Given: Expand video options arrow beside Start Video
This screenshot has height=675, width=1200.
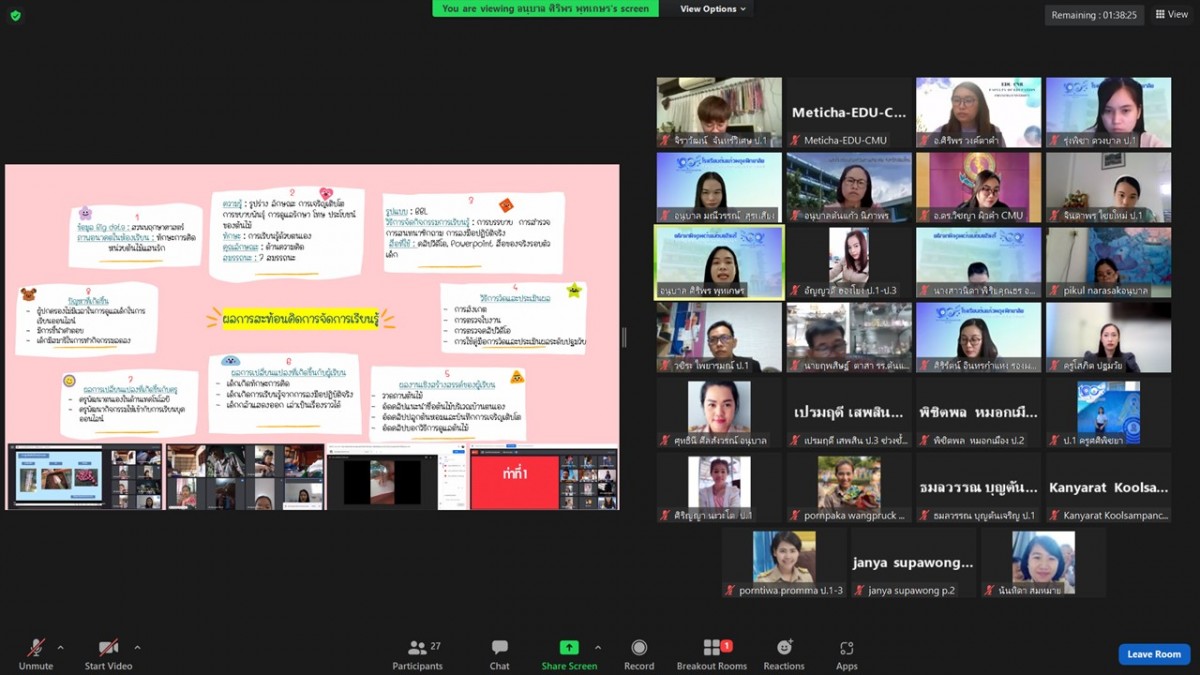Looking at the screenshot, I should point(137,647).
